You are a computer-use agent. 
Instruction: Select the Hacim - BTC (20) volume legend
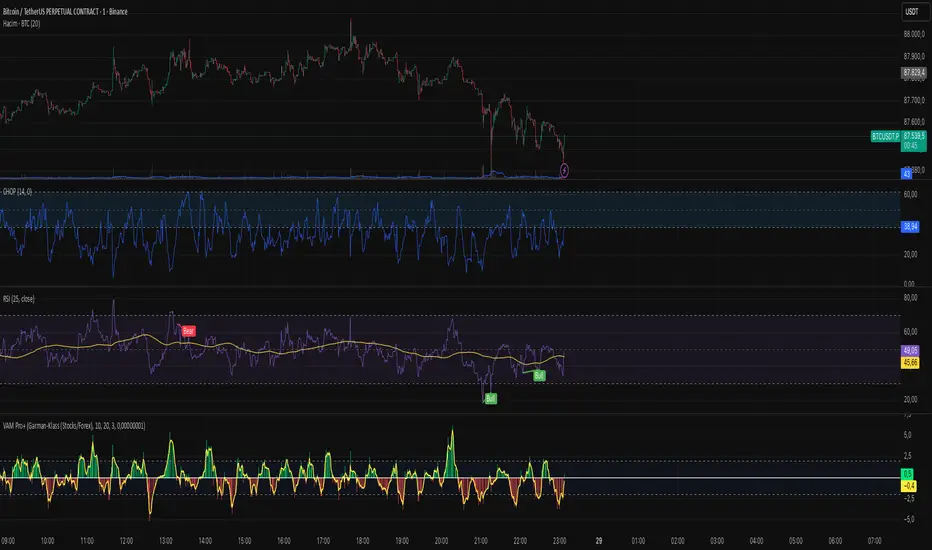click(x=21, y=24)
